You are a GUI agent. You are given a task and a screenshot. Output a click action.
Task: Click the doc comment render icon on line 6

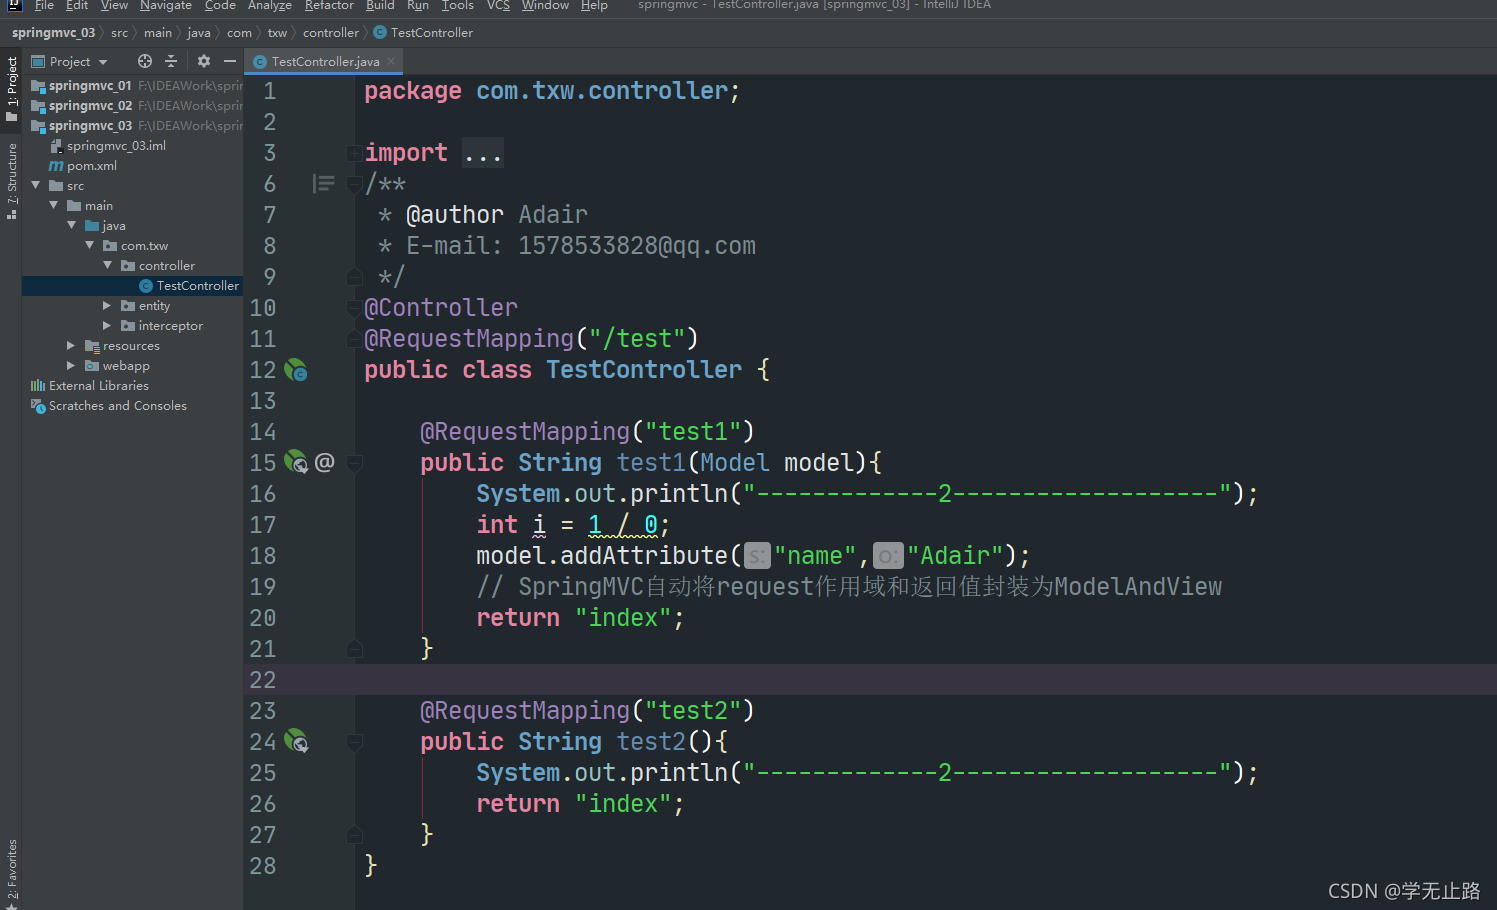tap(323, 183)
